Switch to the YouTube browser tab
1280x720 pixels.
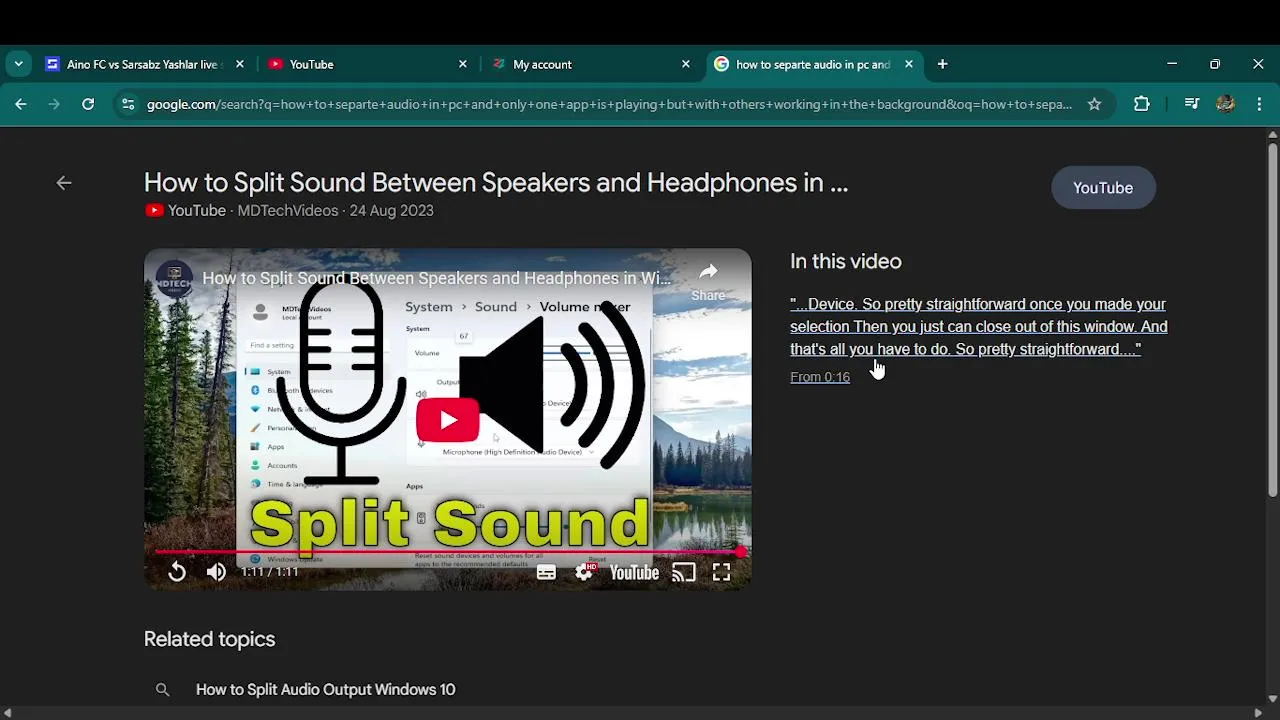coord(367,64)
